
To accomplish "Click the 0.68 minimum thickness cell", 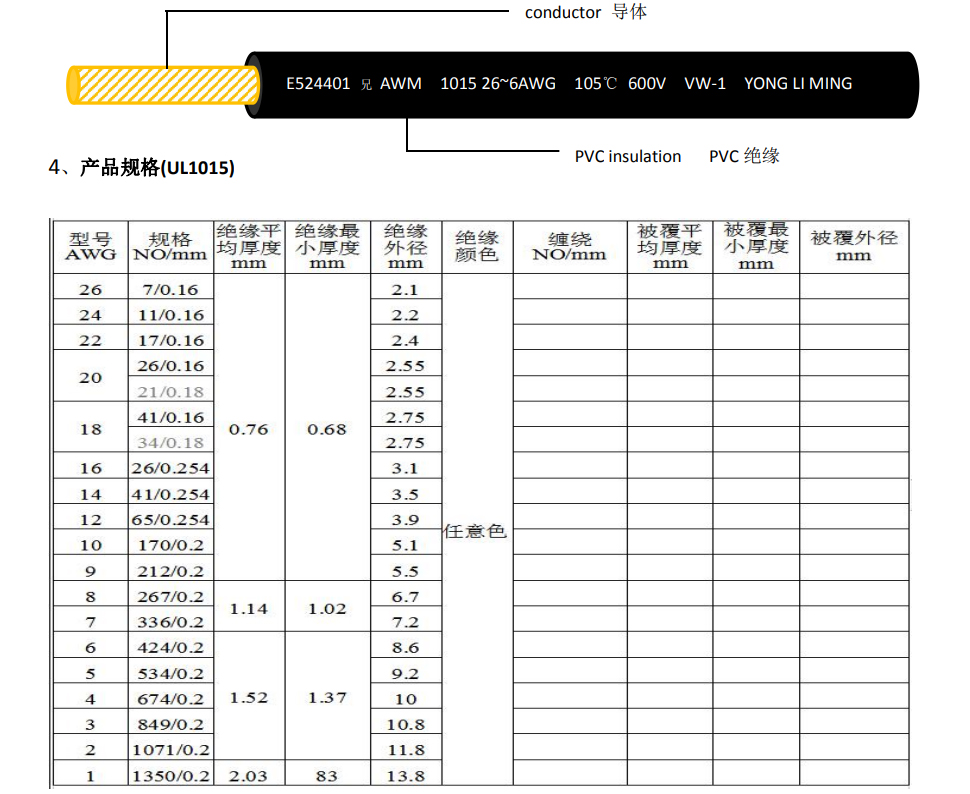I will pyautogui.click(x=327, y=429).
